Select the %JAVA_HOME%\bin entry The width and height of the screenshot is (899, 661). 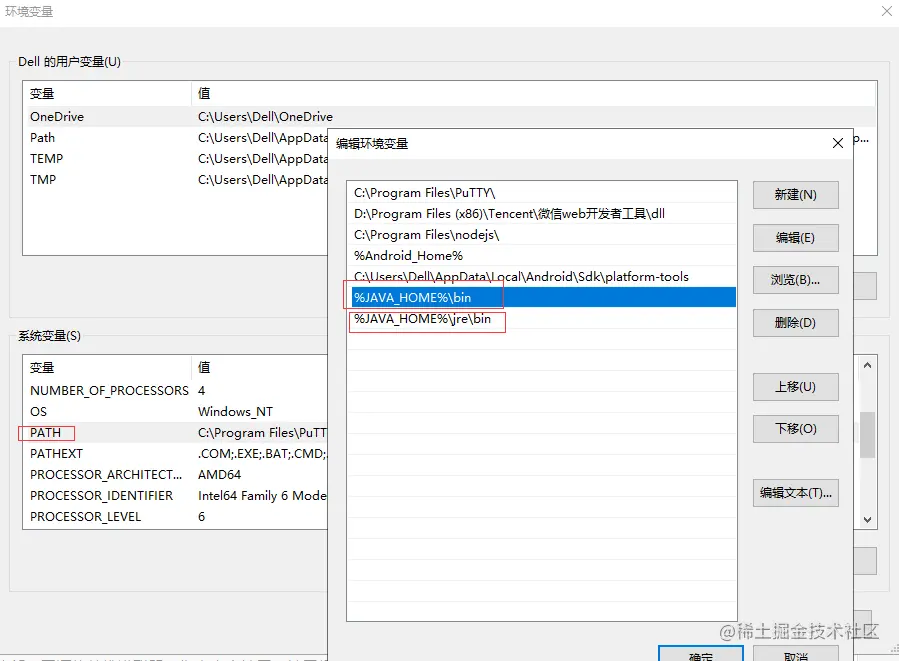pyautogui.click(x=542, y=298)
